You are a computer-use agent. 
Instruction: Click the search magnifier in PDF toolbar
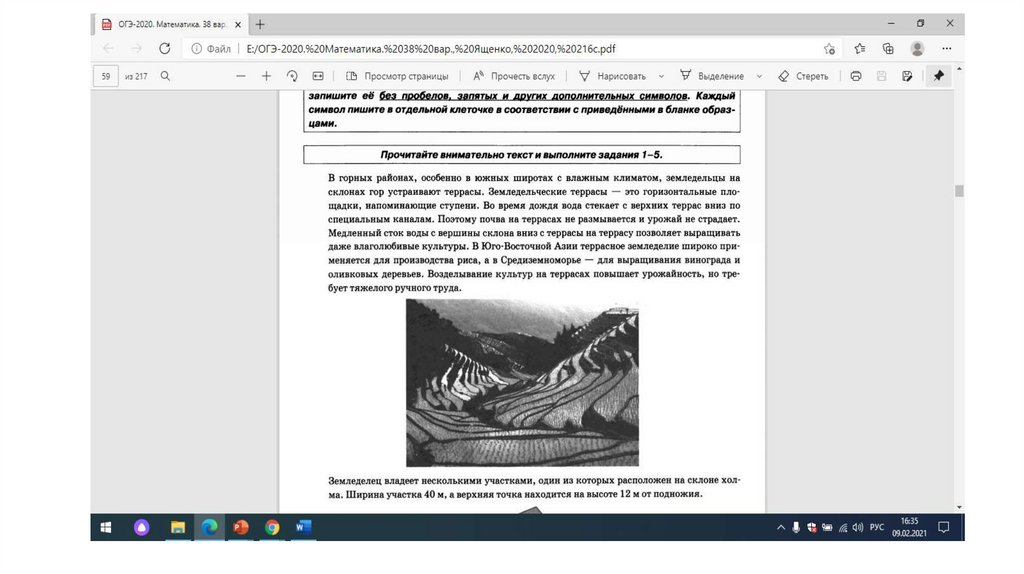[165, 76]
